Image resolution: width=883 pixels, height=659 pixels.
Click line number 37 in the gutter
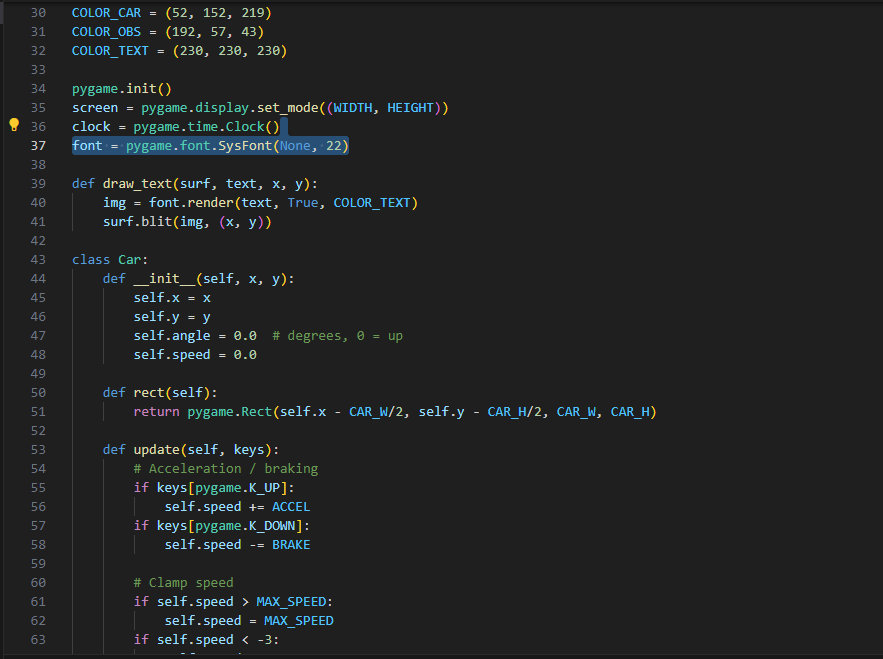point(38,145)
